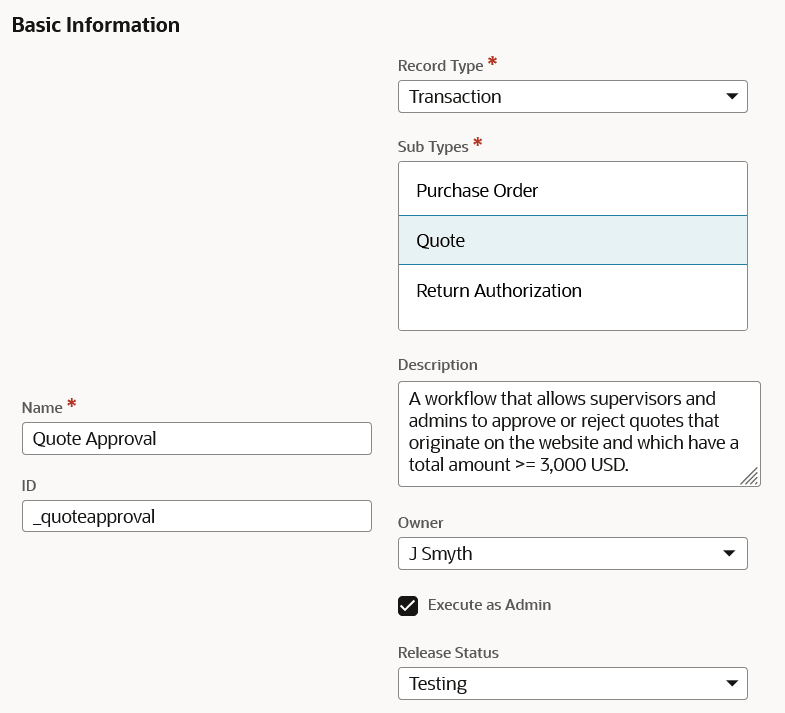Click the Execute as Admin label
This screenshot has height=713, width=785.
coord(489,605)
